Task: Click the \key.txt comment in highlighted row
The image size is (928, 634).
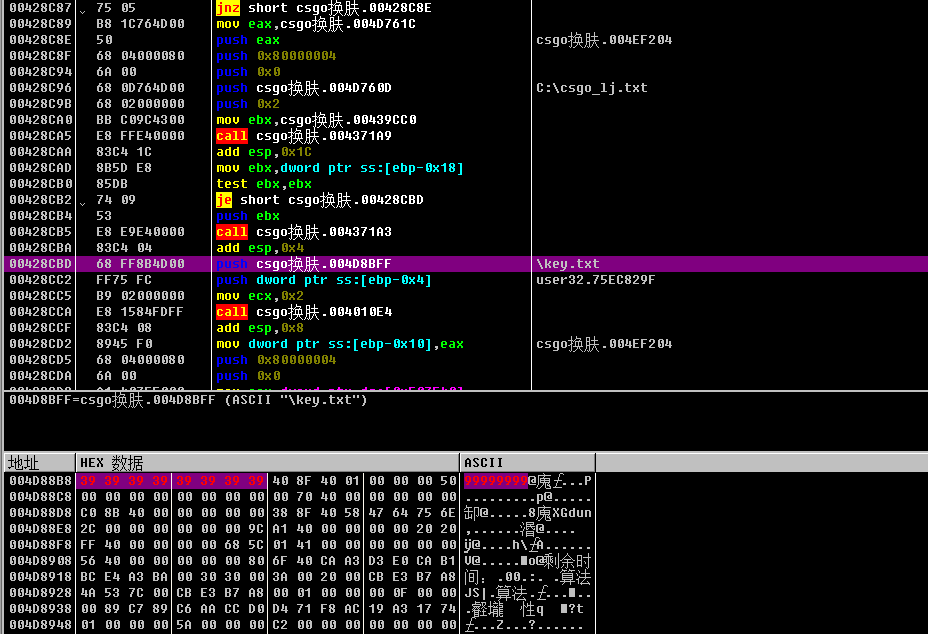Action: [568, 264]
